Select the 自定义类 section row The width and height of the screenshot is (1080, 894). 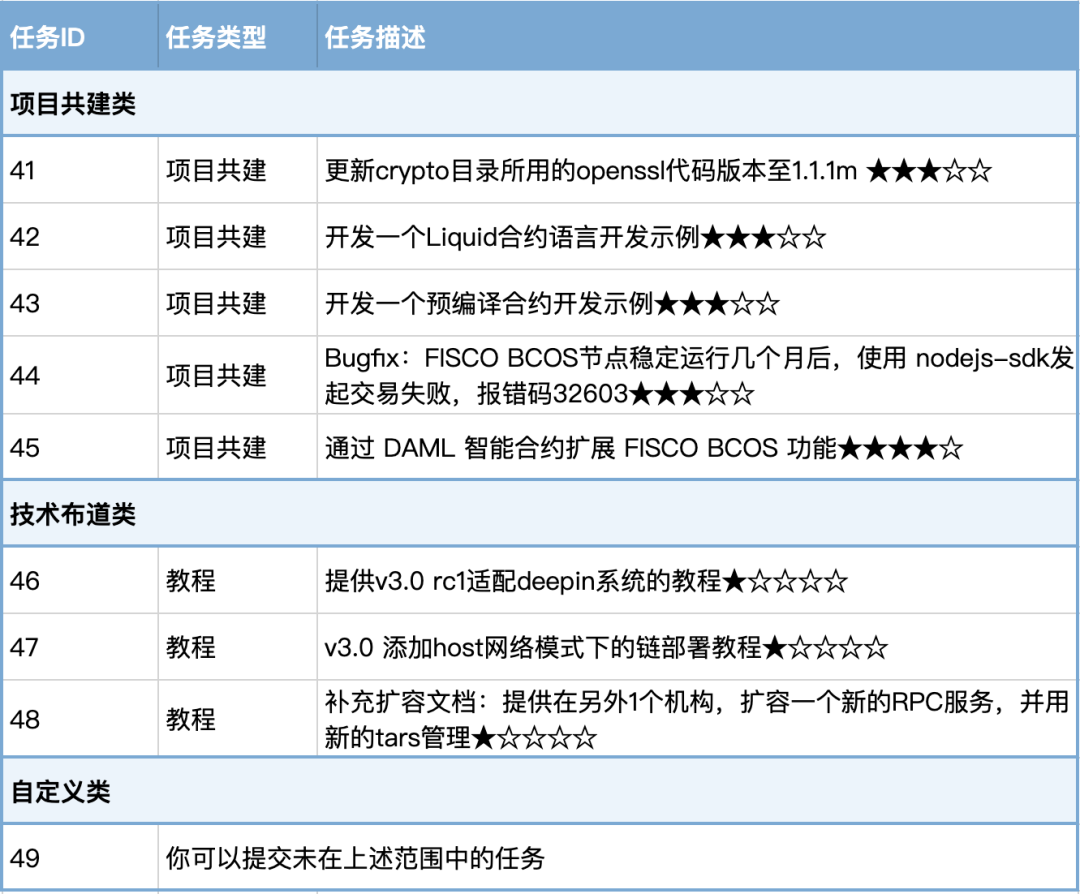click(x=540, y=791)
